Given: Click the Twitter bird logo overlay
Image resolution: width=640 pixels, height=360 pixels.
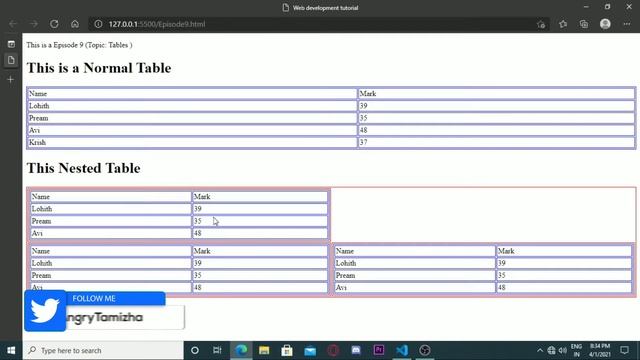Looking at the screenshot, I should (45, 311).
